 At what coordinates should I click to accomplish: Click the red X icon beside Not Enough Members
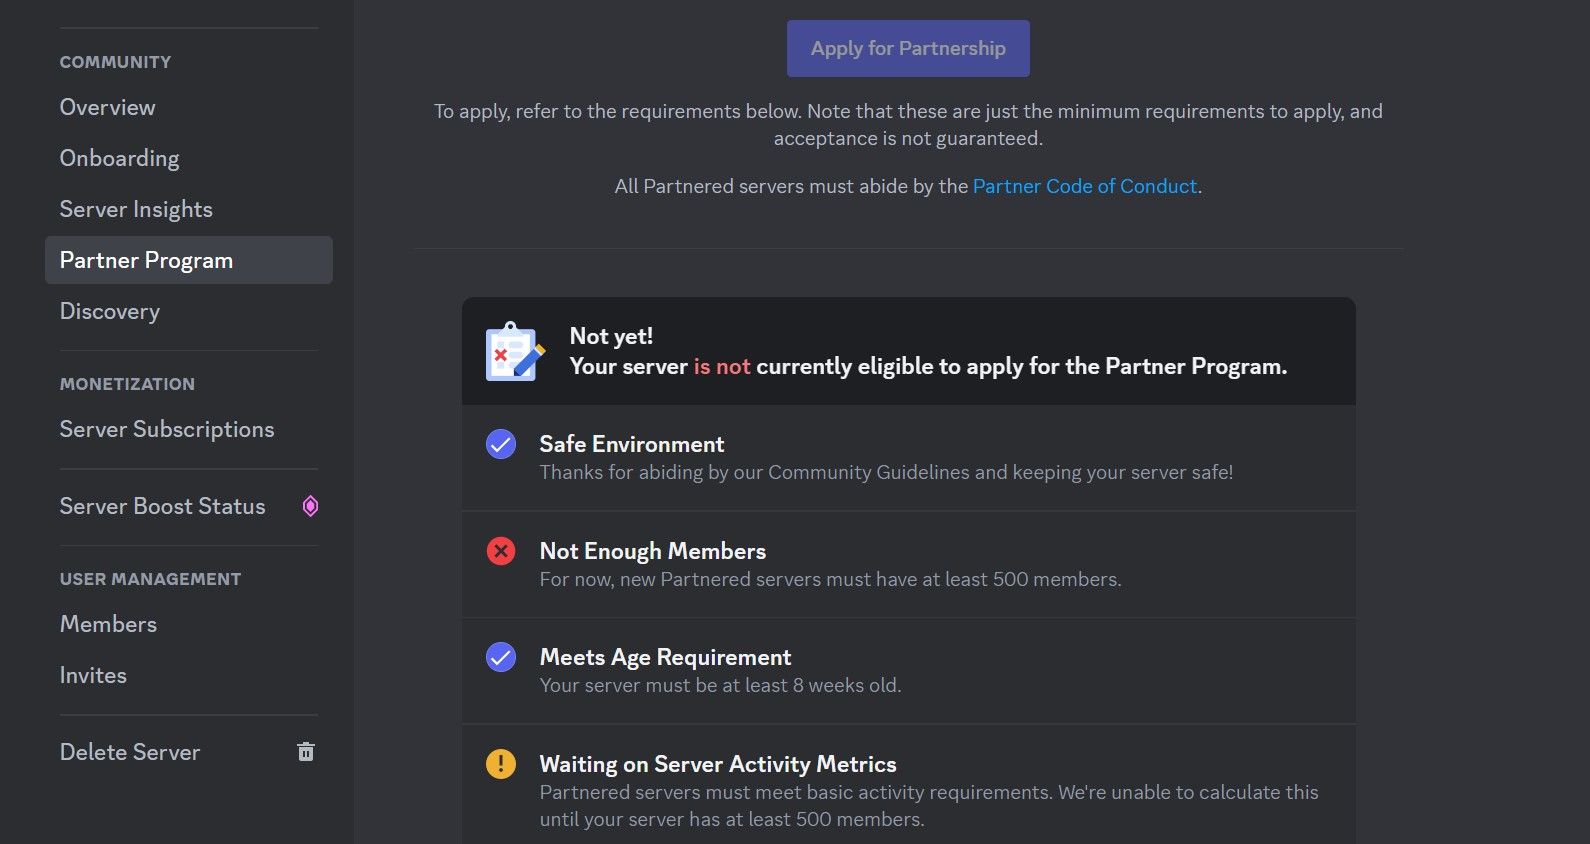[x=500, y=550]
